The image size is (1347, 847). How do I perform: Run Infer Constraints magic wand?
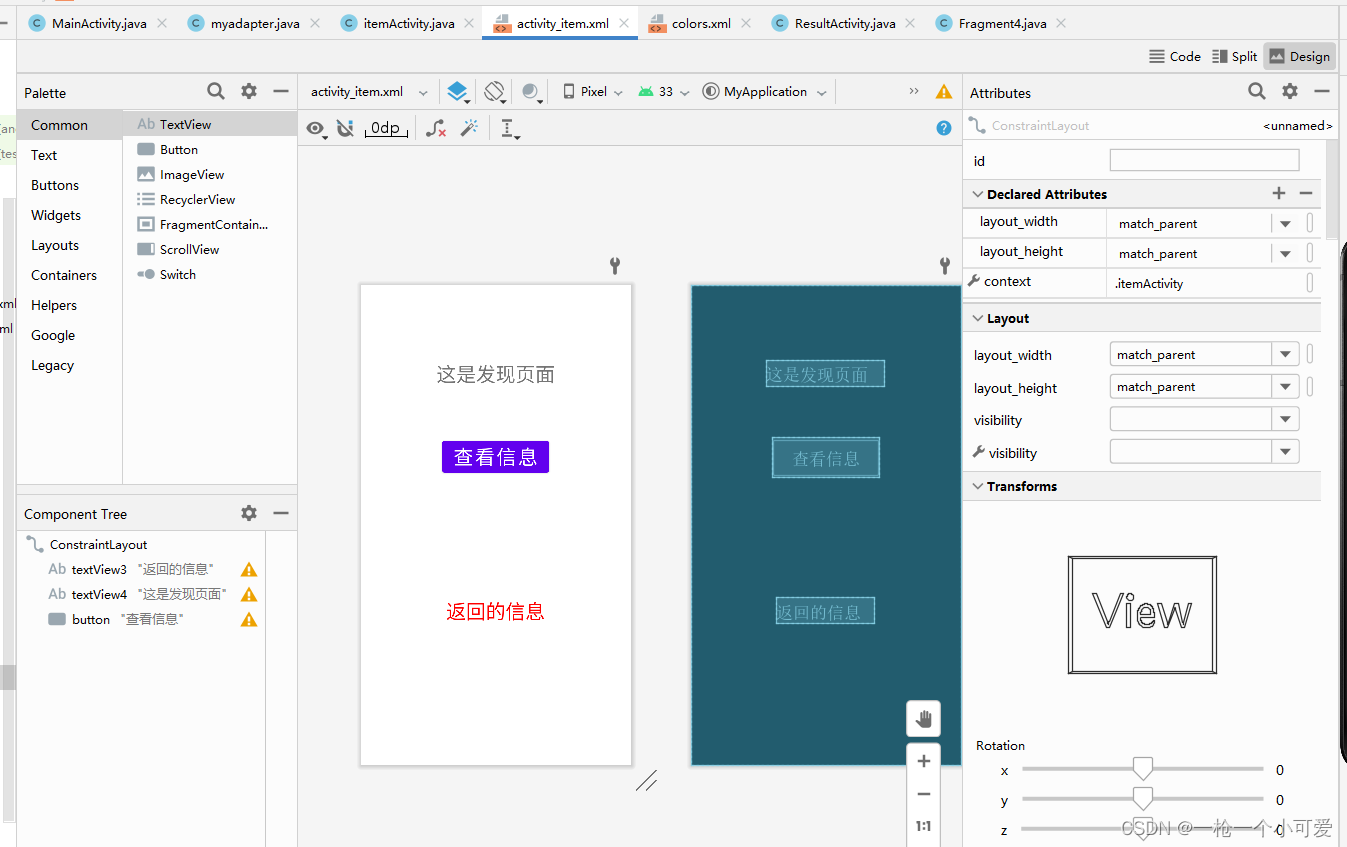(467, 128)
